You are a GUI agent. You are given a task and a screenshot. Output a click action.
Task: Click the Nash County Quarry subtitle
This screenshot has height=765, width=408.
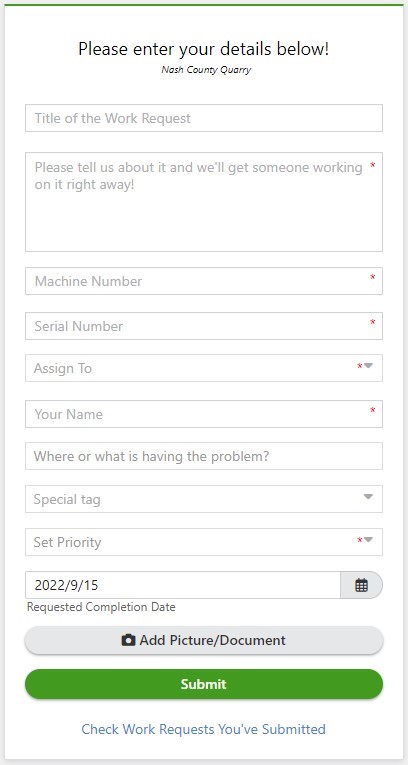(x=206, y=69)
